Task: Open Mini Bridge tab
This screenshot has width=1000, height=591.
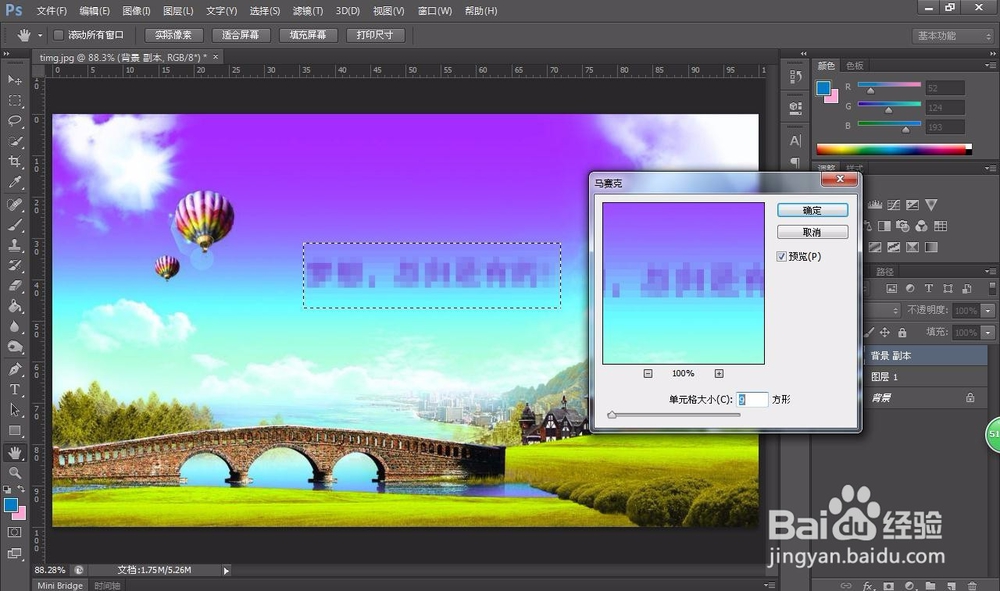Action: (x=60, y=585)
